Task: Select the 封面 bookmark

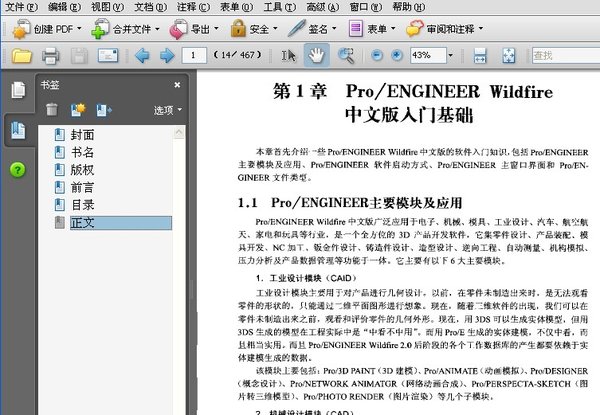Action: click(x=82, y=135)
